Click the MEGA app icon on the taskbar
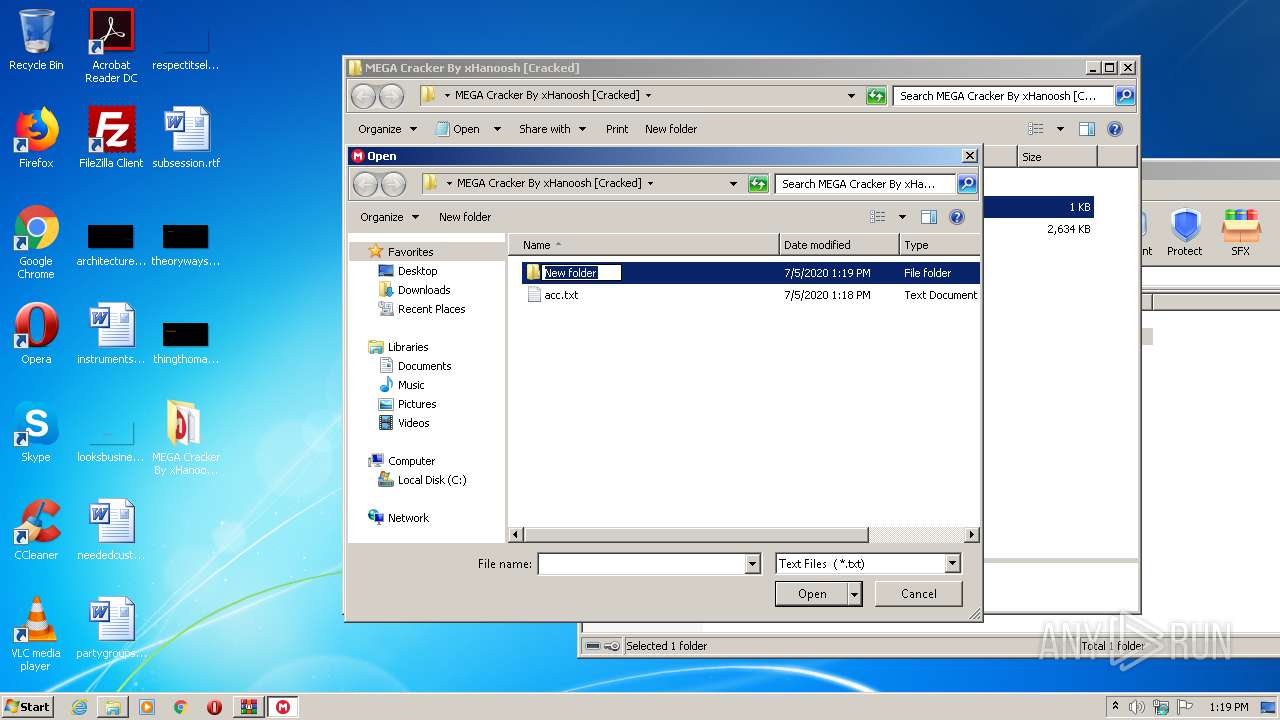 pos(283,707)
